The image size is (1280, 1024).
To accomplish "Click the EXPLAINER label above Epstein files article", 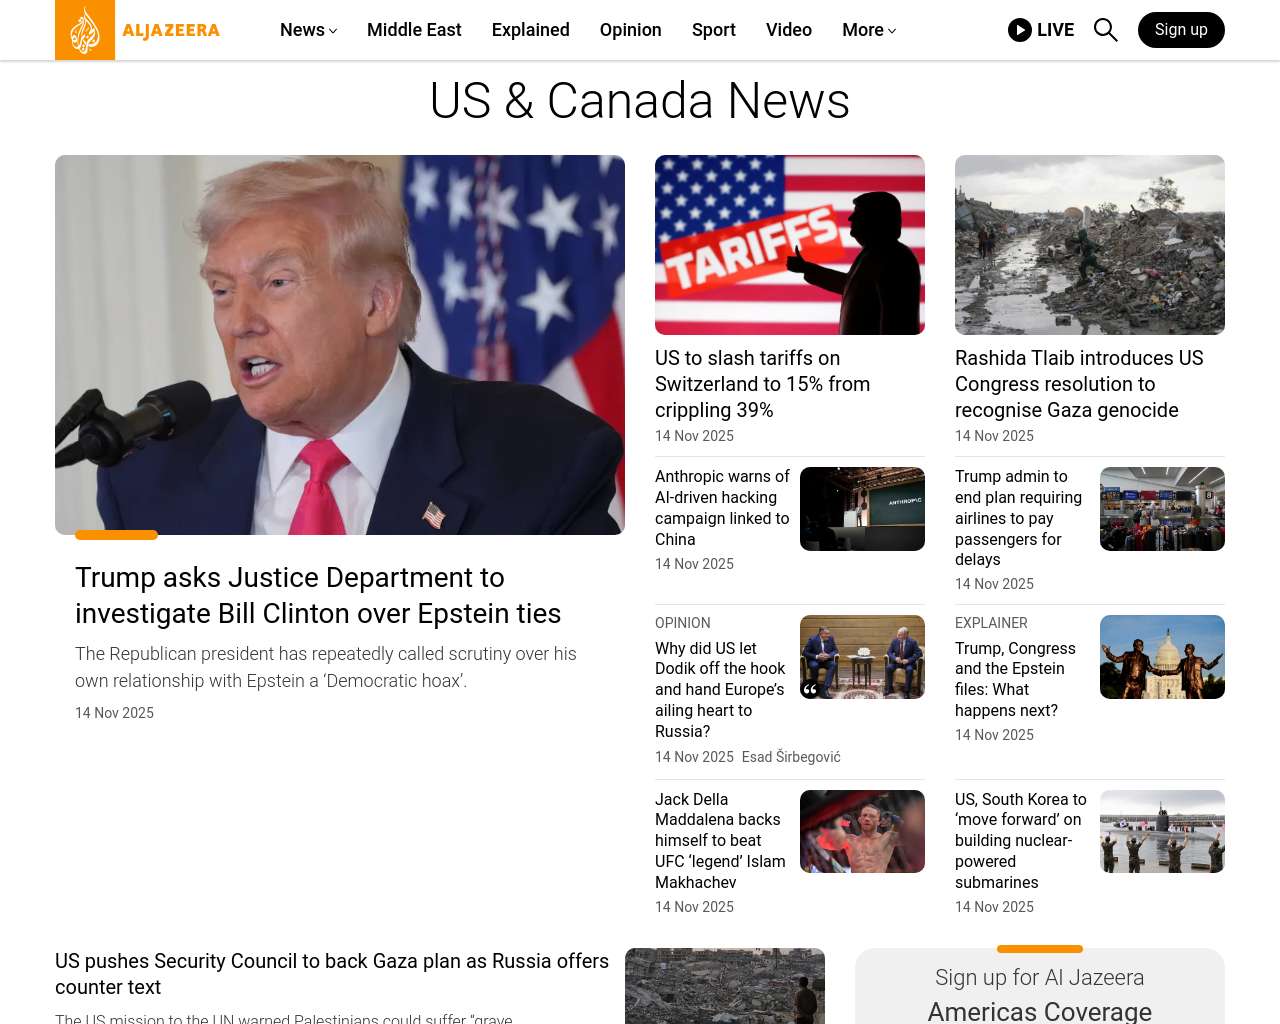I will (991, 623).
